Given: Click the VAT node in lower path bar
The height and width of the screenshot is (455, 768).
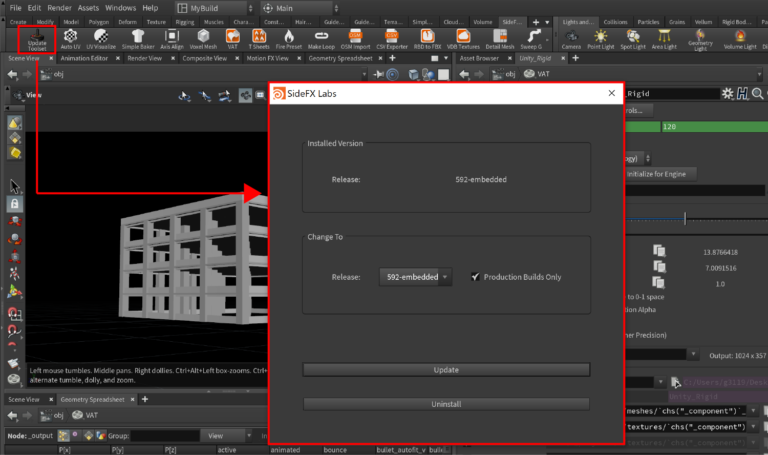Looking at the screenshot, I should pos(85,415).
